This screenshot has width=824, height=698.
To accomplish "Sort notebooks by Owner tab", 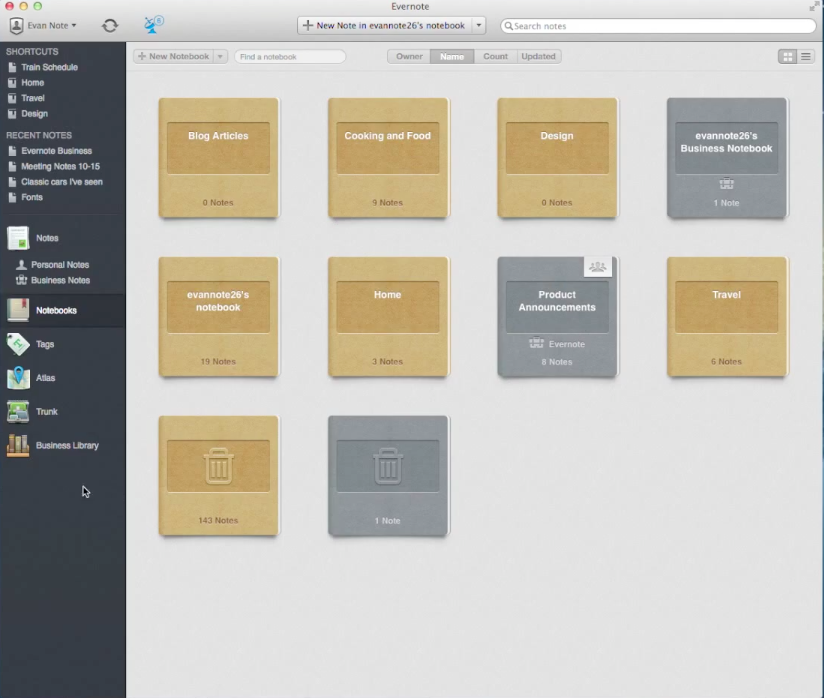I will coord(409,57).
